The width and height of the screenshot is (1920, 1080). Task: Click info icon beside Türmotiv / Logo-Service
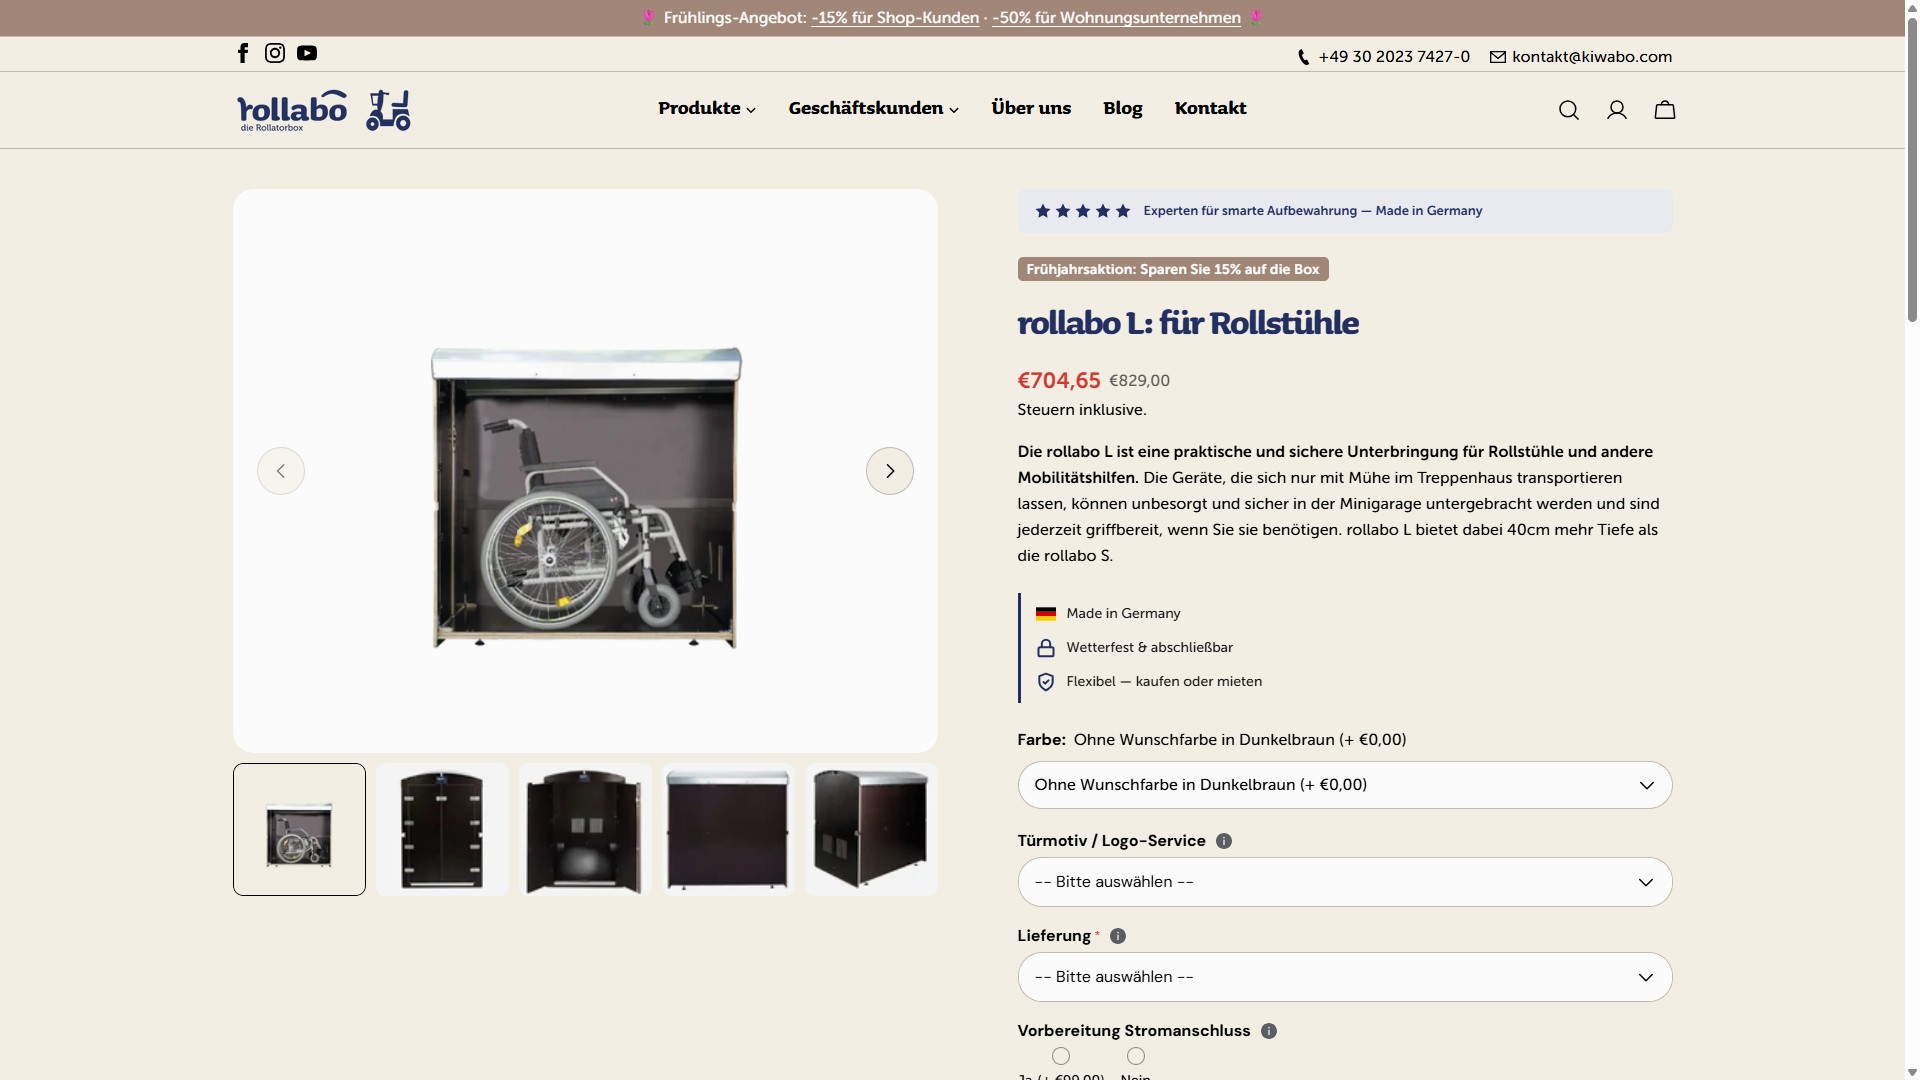coord(1224,841)
